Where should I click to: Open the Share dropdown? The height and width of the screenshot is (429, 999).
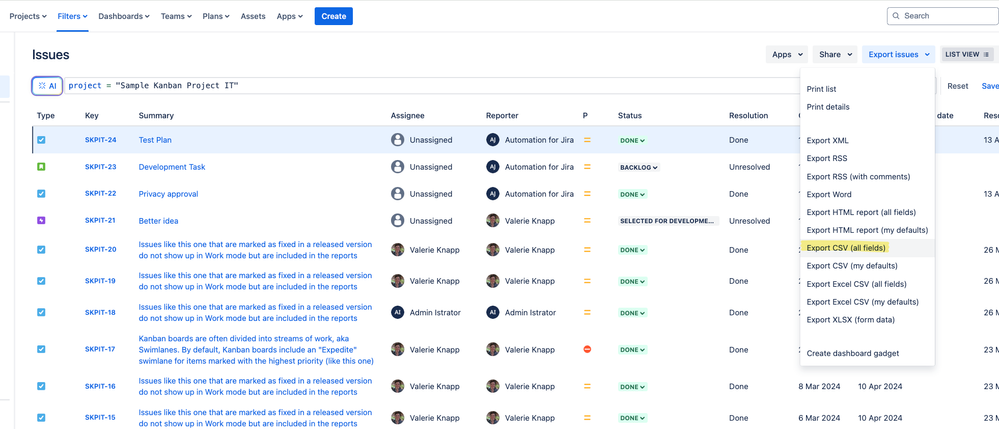tap(835, 54)
